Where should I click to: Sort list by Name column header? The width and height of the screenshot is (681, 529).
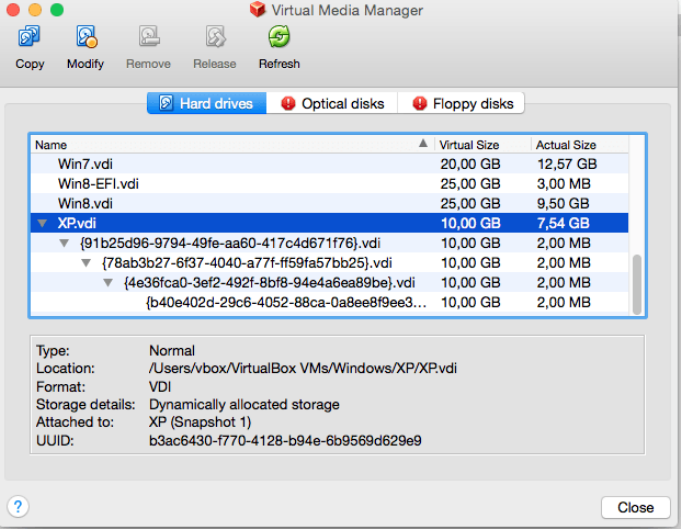[x=232, y=145]
